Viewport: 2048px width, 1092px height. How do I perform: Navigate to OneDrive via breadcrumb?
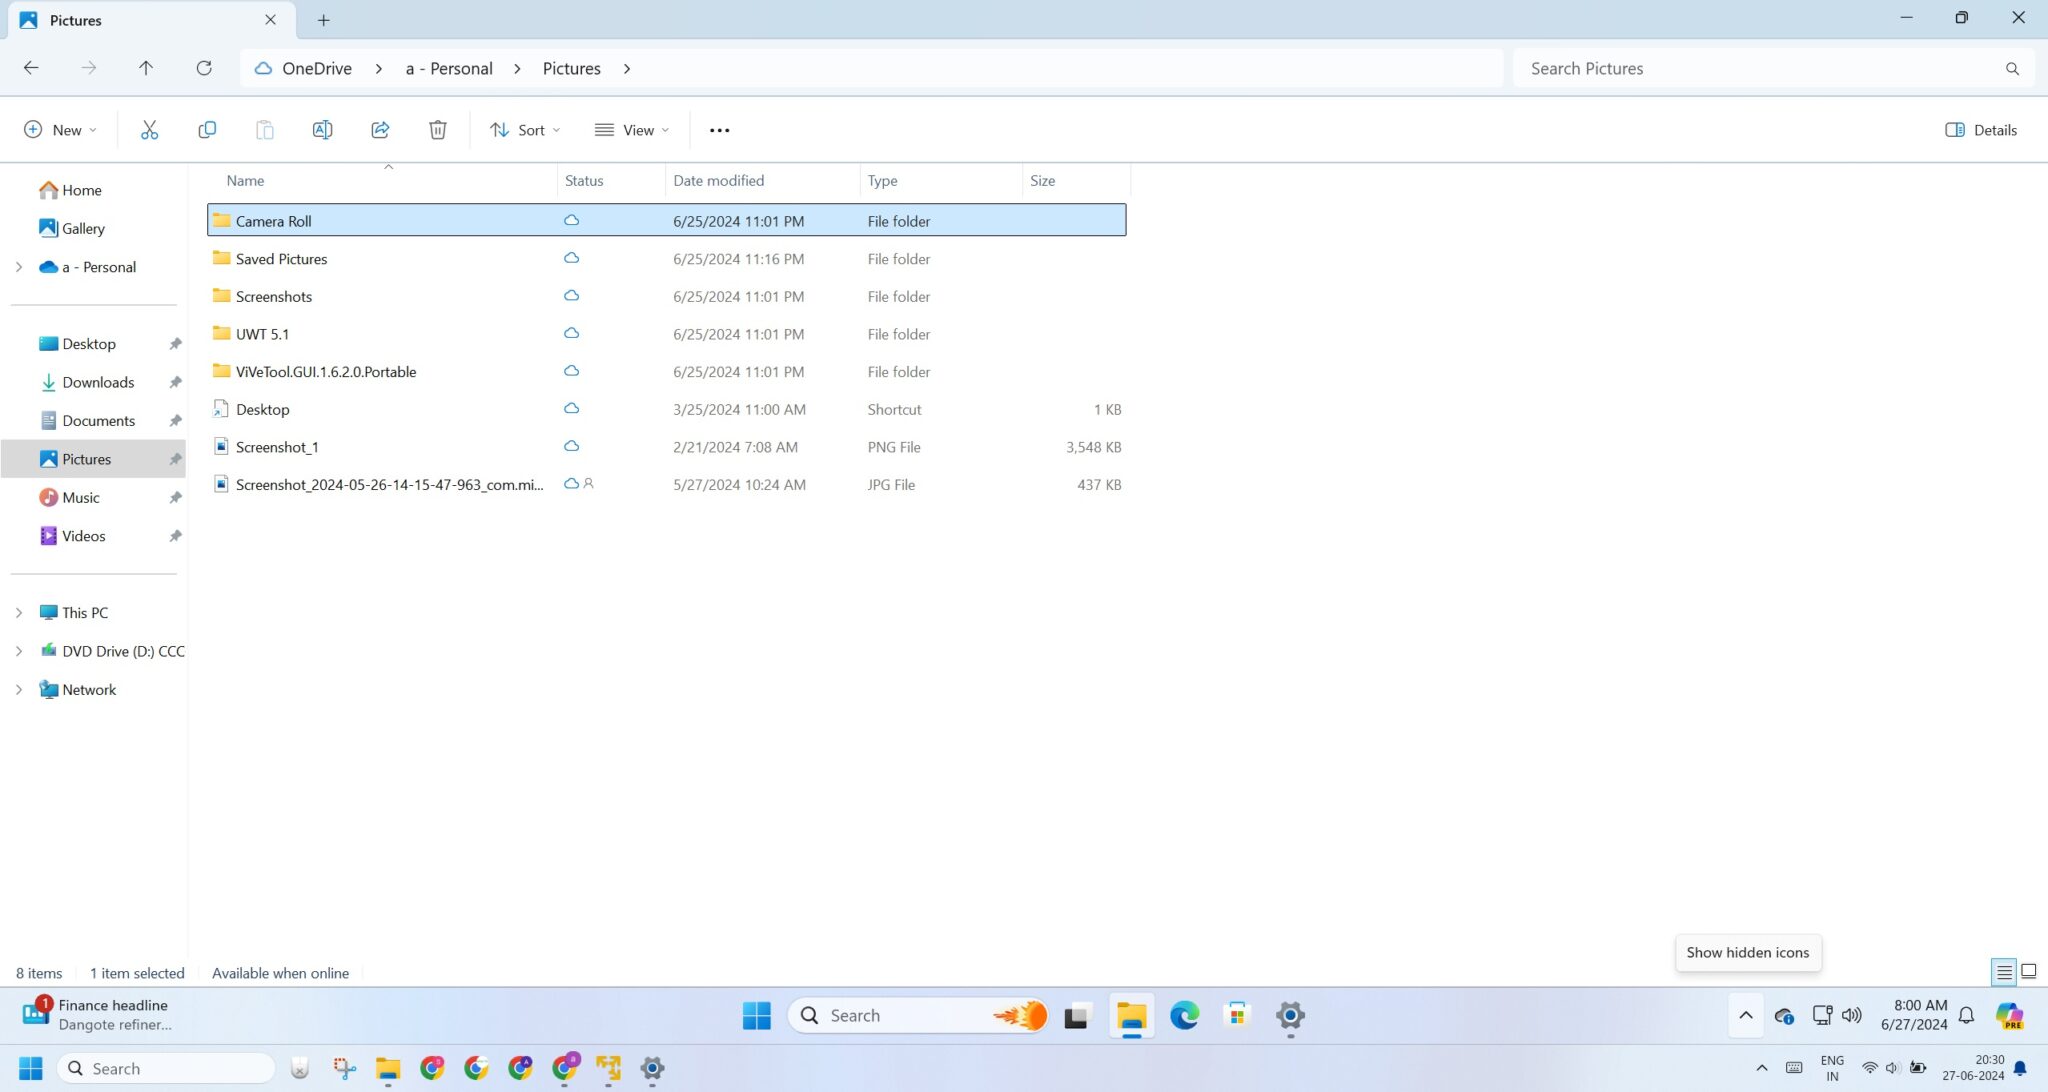tap(315, 67)
